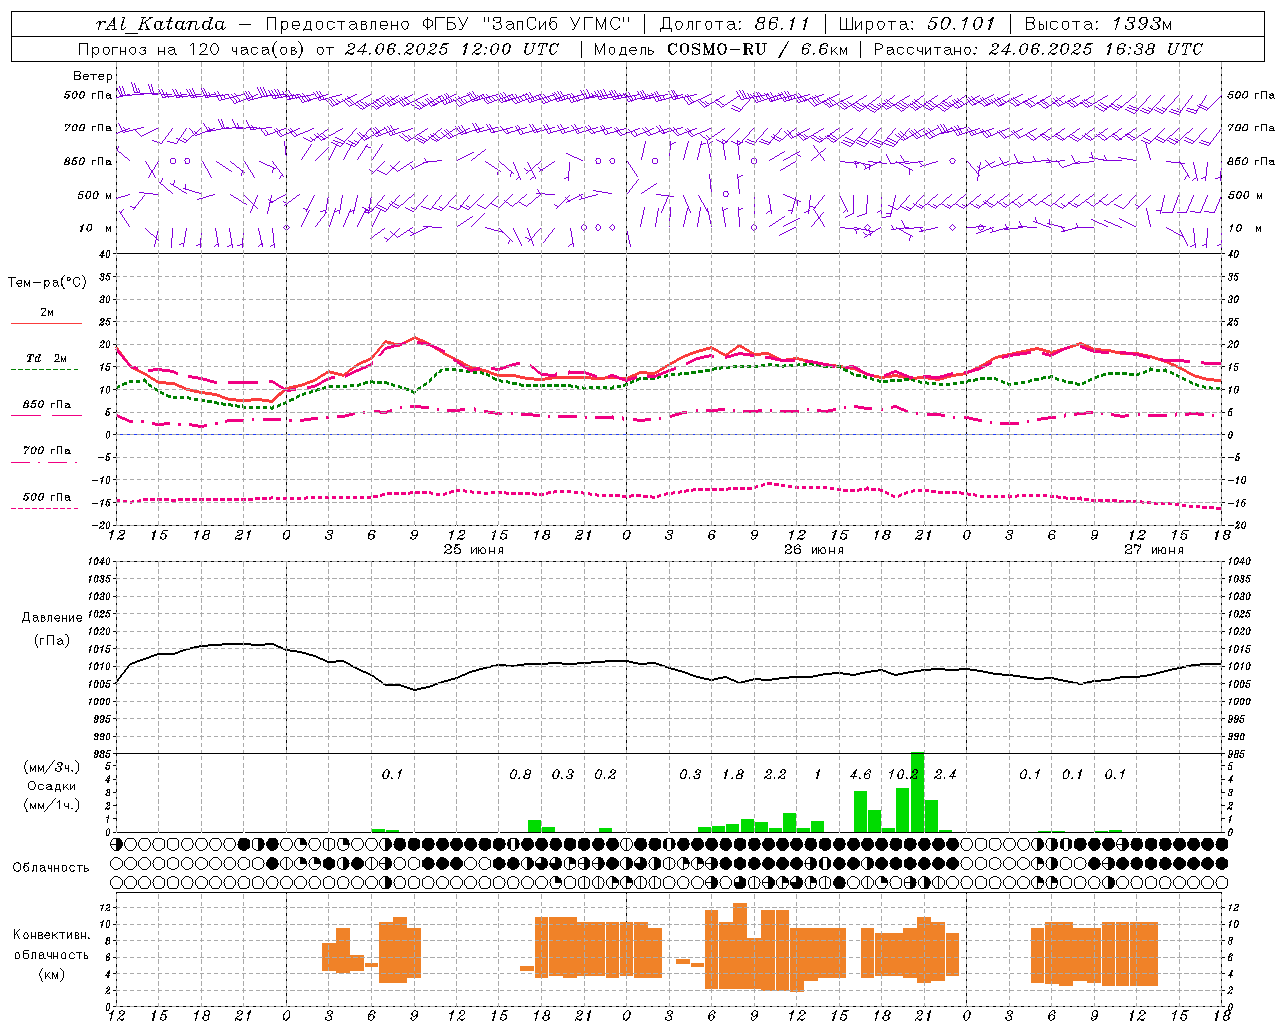
Task: Click the Прогноз на 120 часа(ов) text
Action: click(193, 49)
